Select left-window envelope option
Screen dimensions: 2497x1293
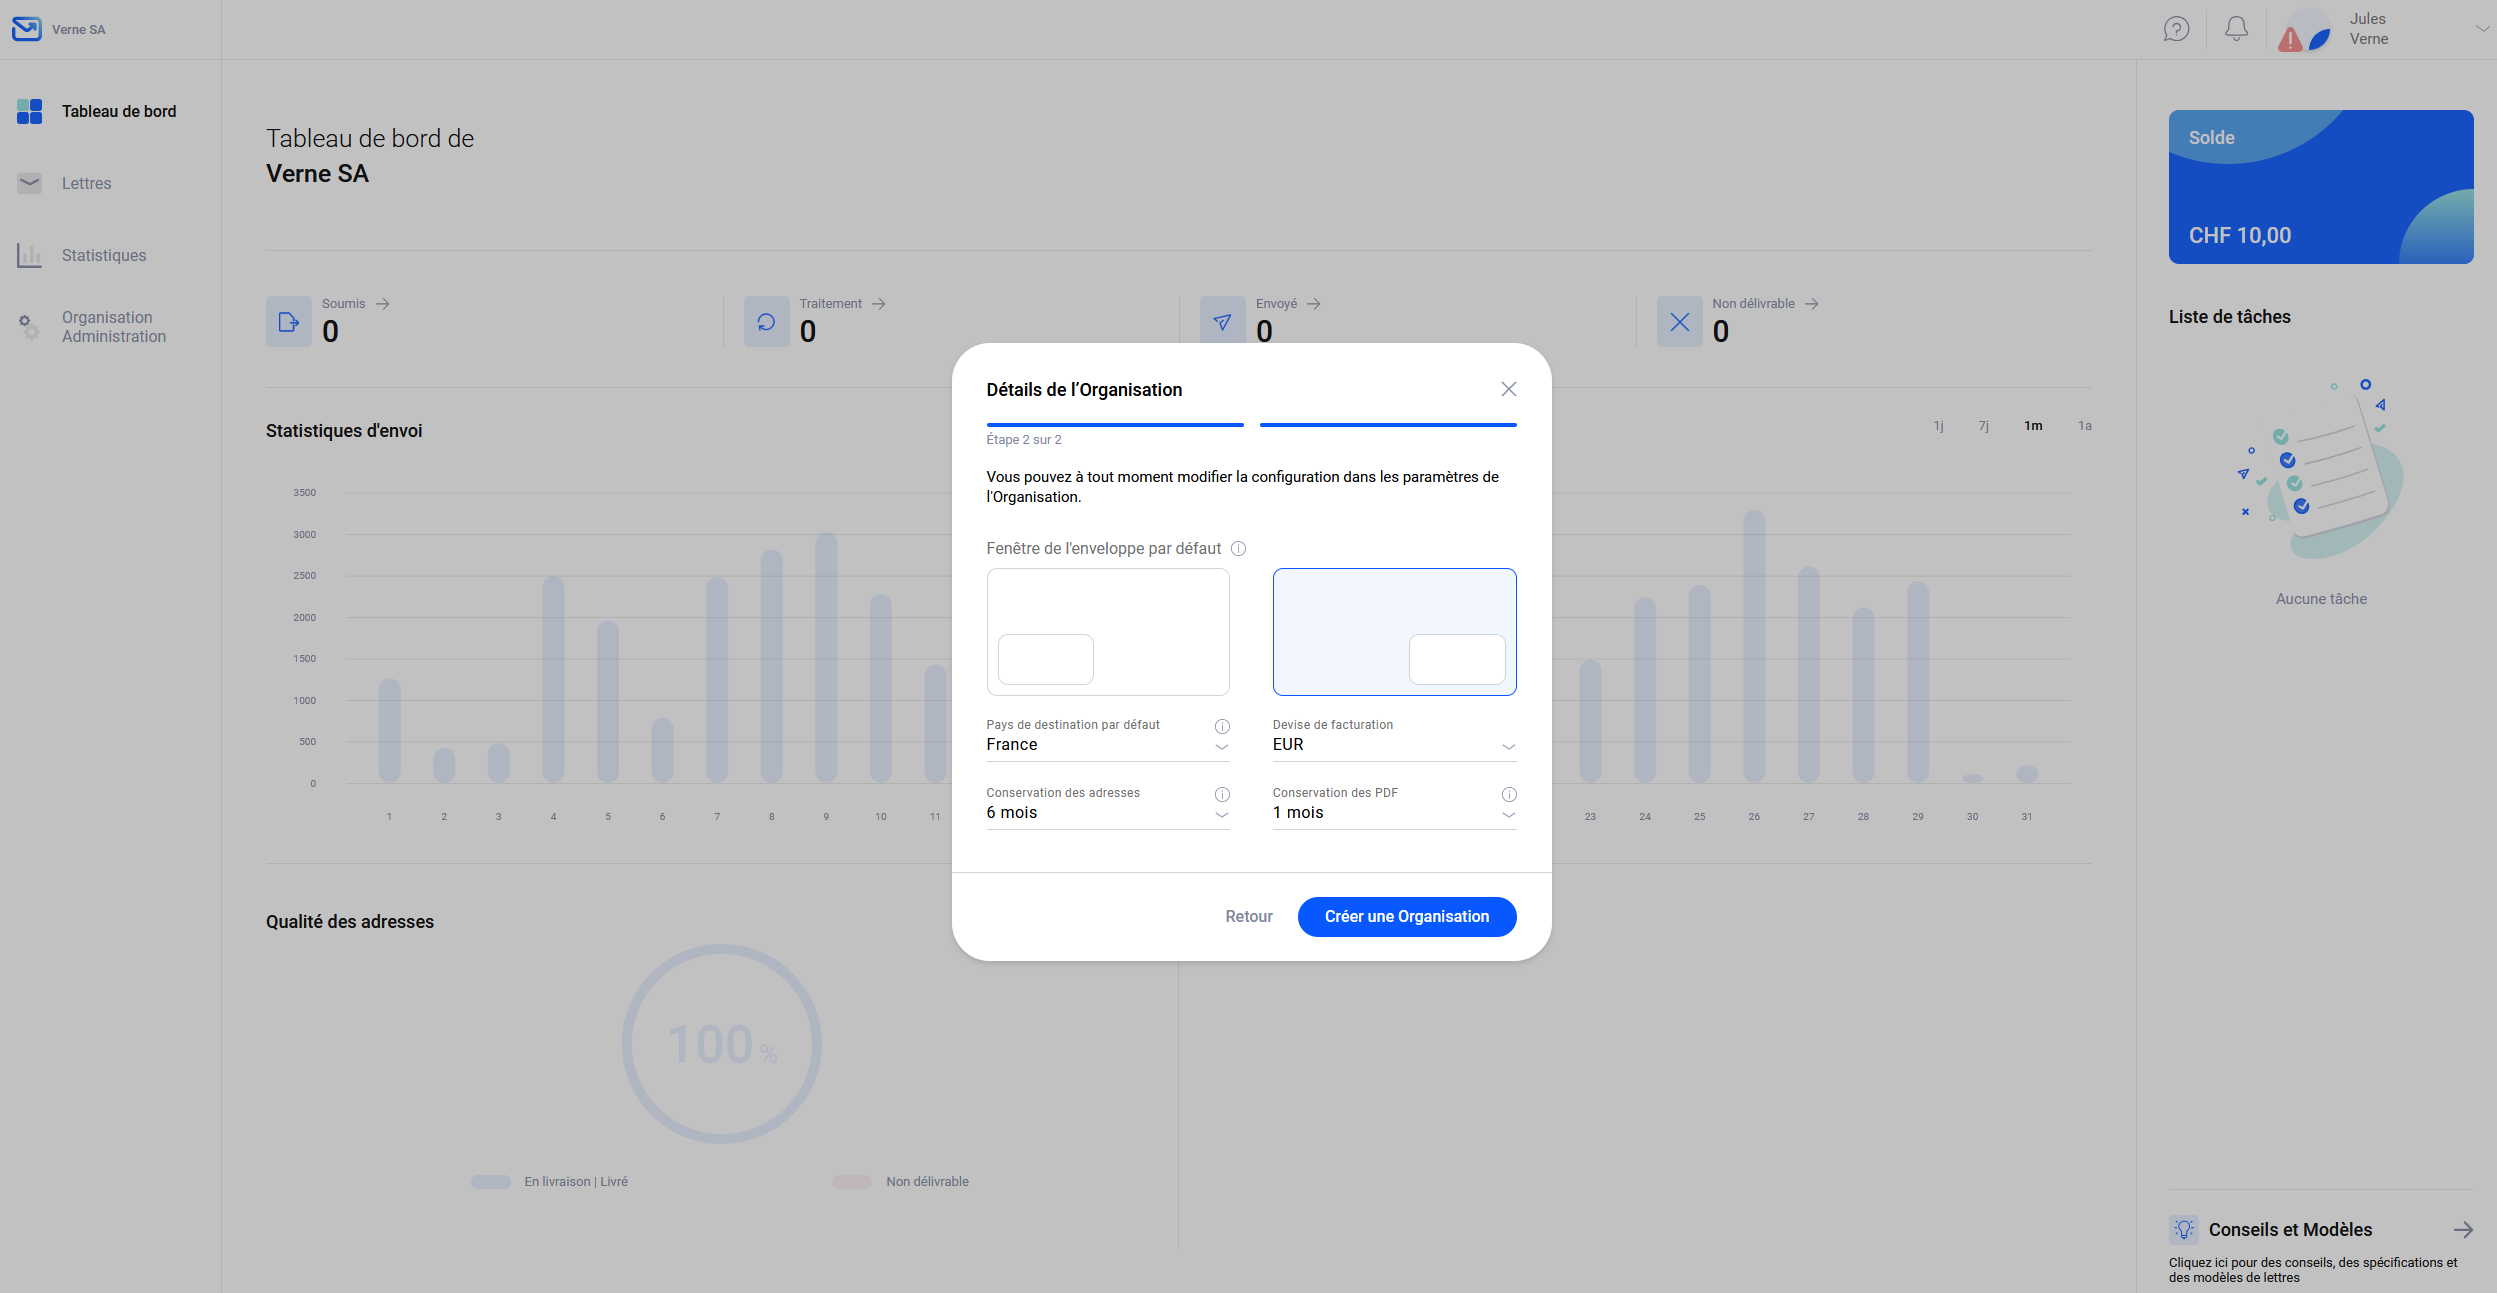(x=1107, y=632)
